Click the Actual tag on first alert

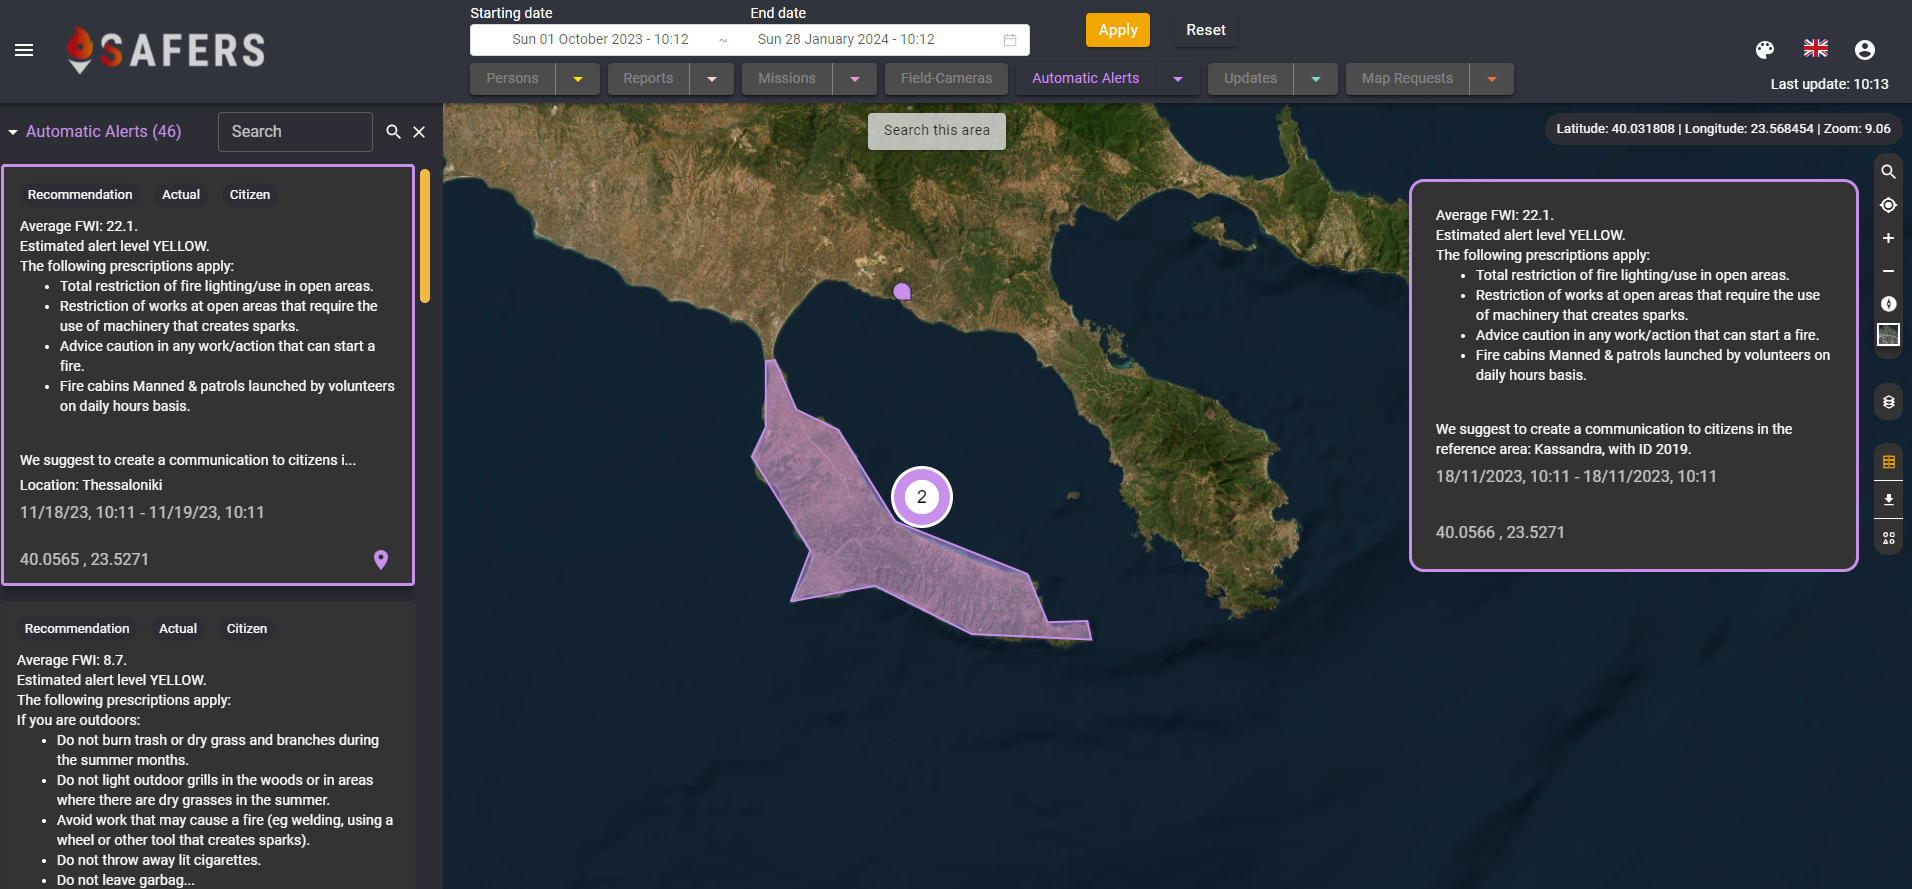click(x=181, y=195)
